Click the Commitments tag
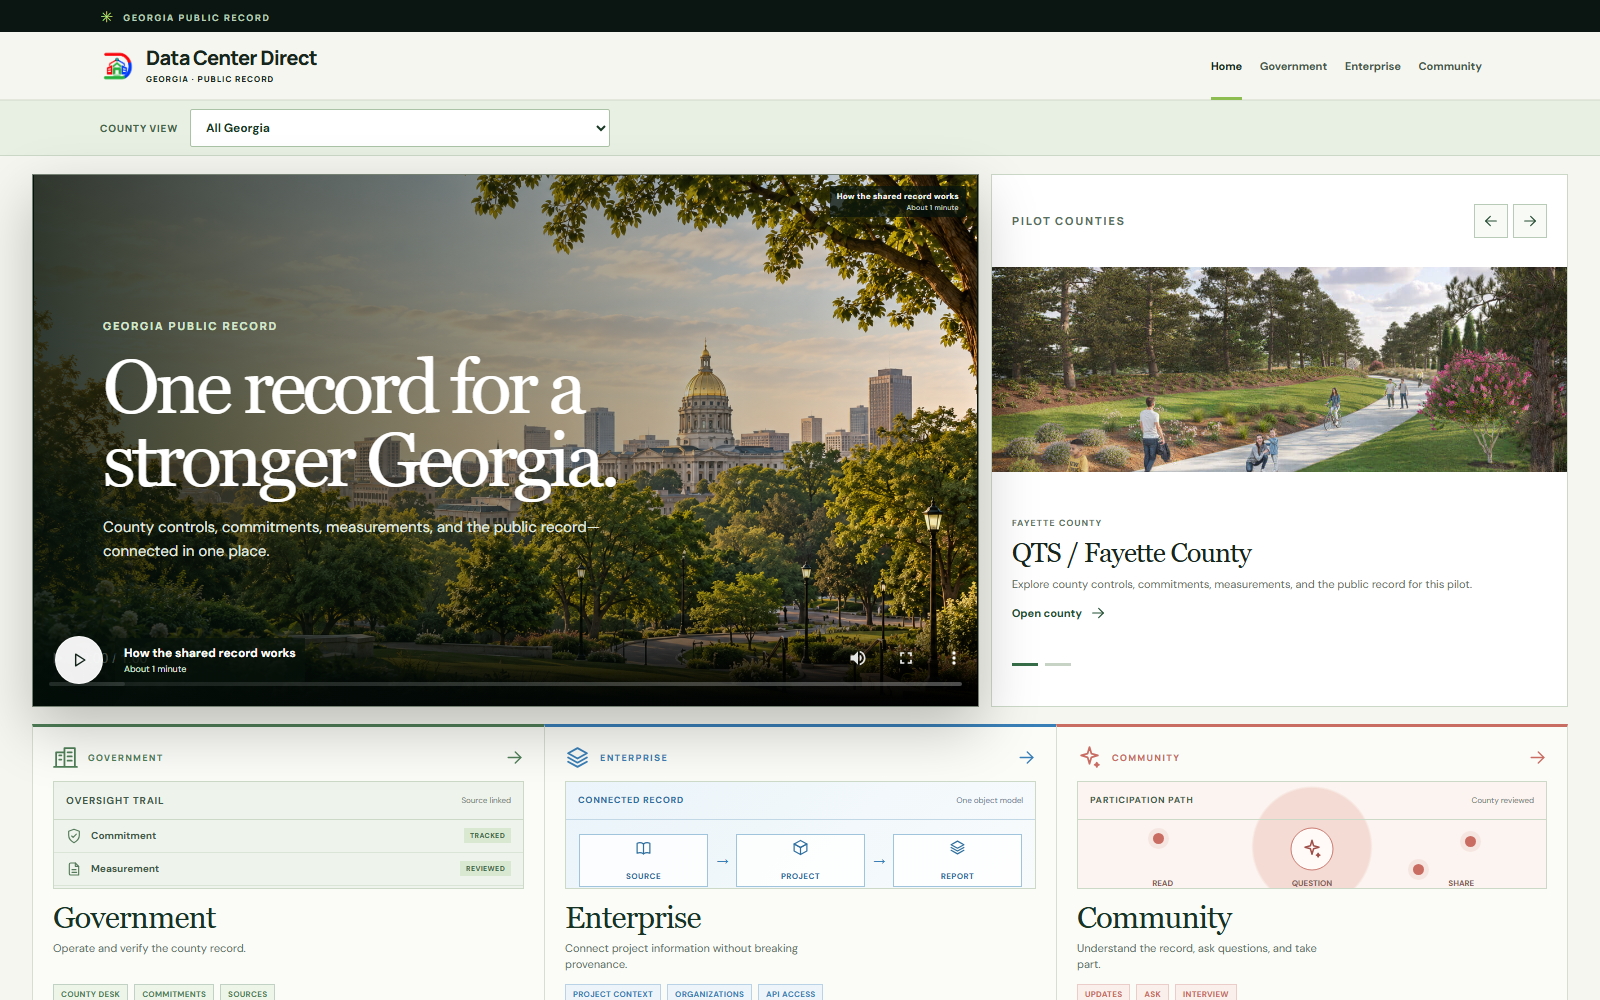Viewport: 1600px width, 1000px height. click(174, 993)
